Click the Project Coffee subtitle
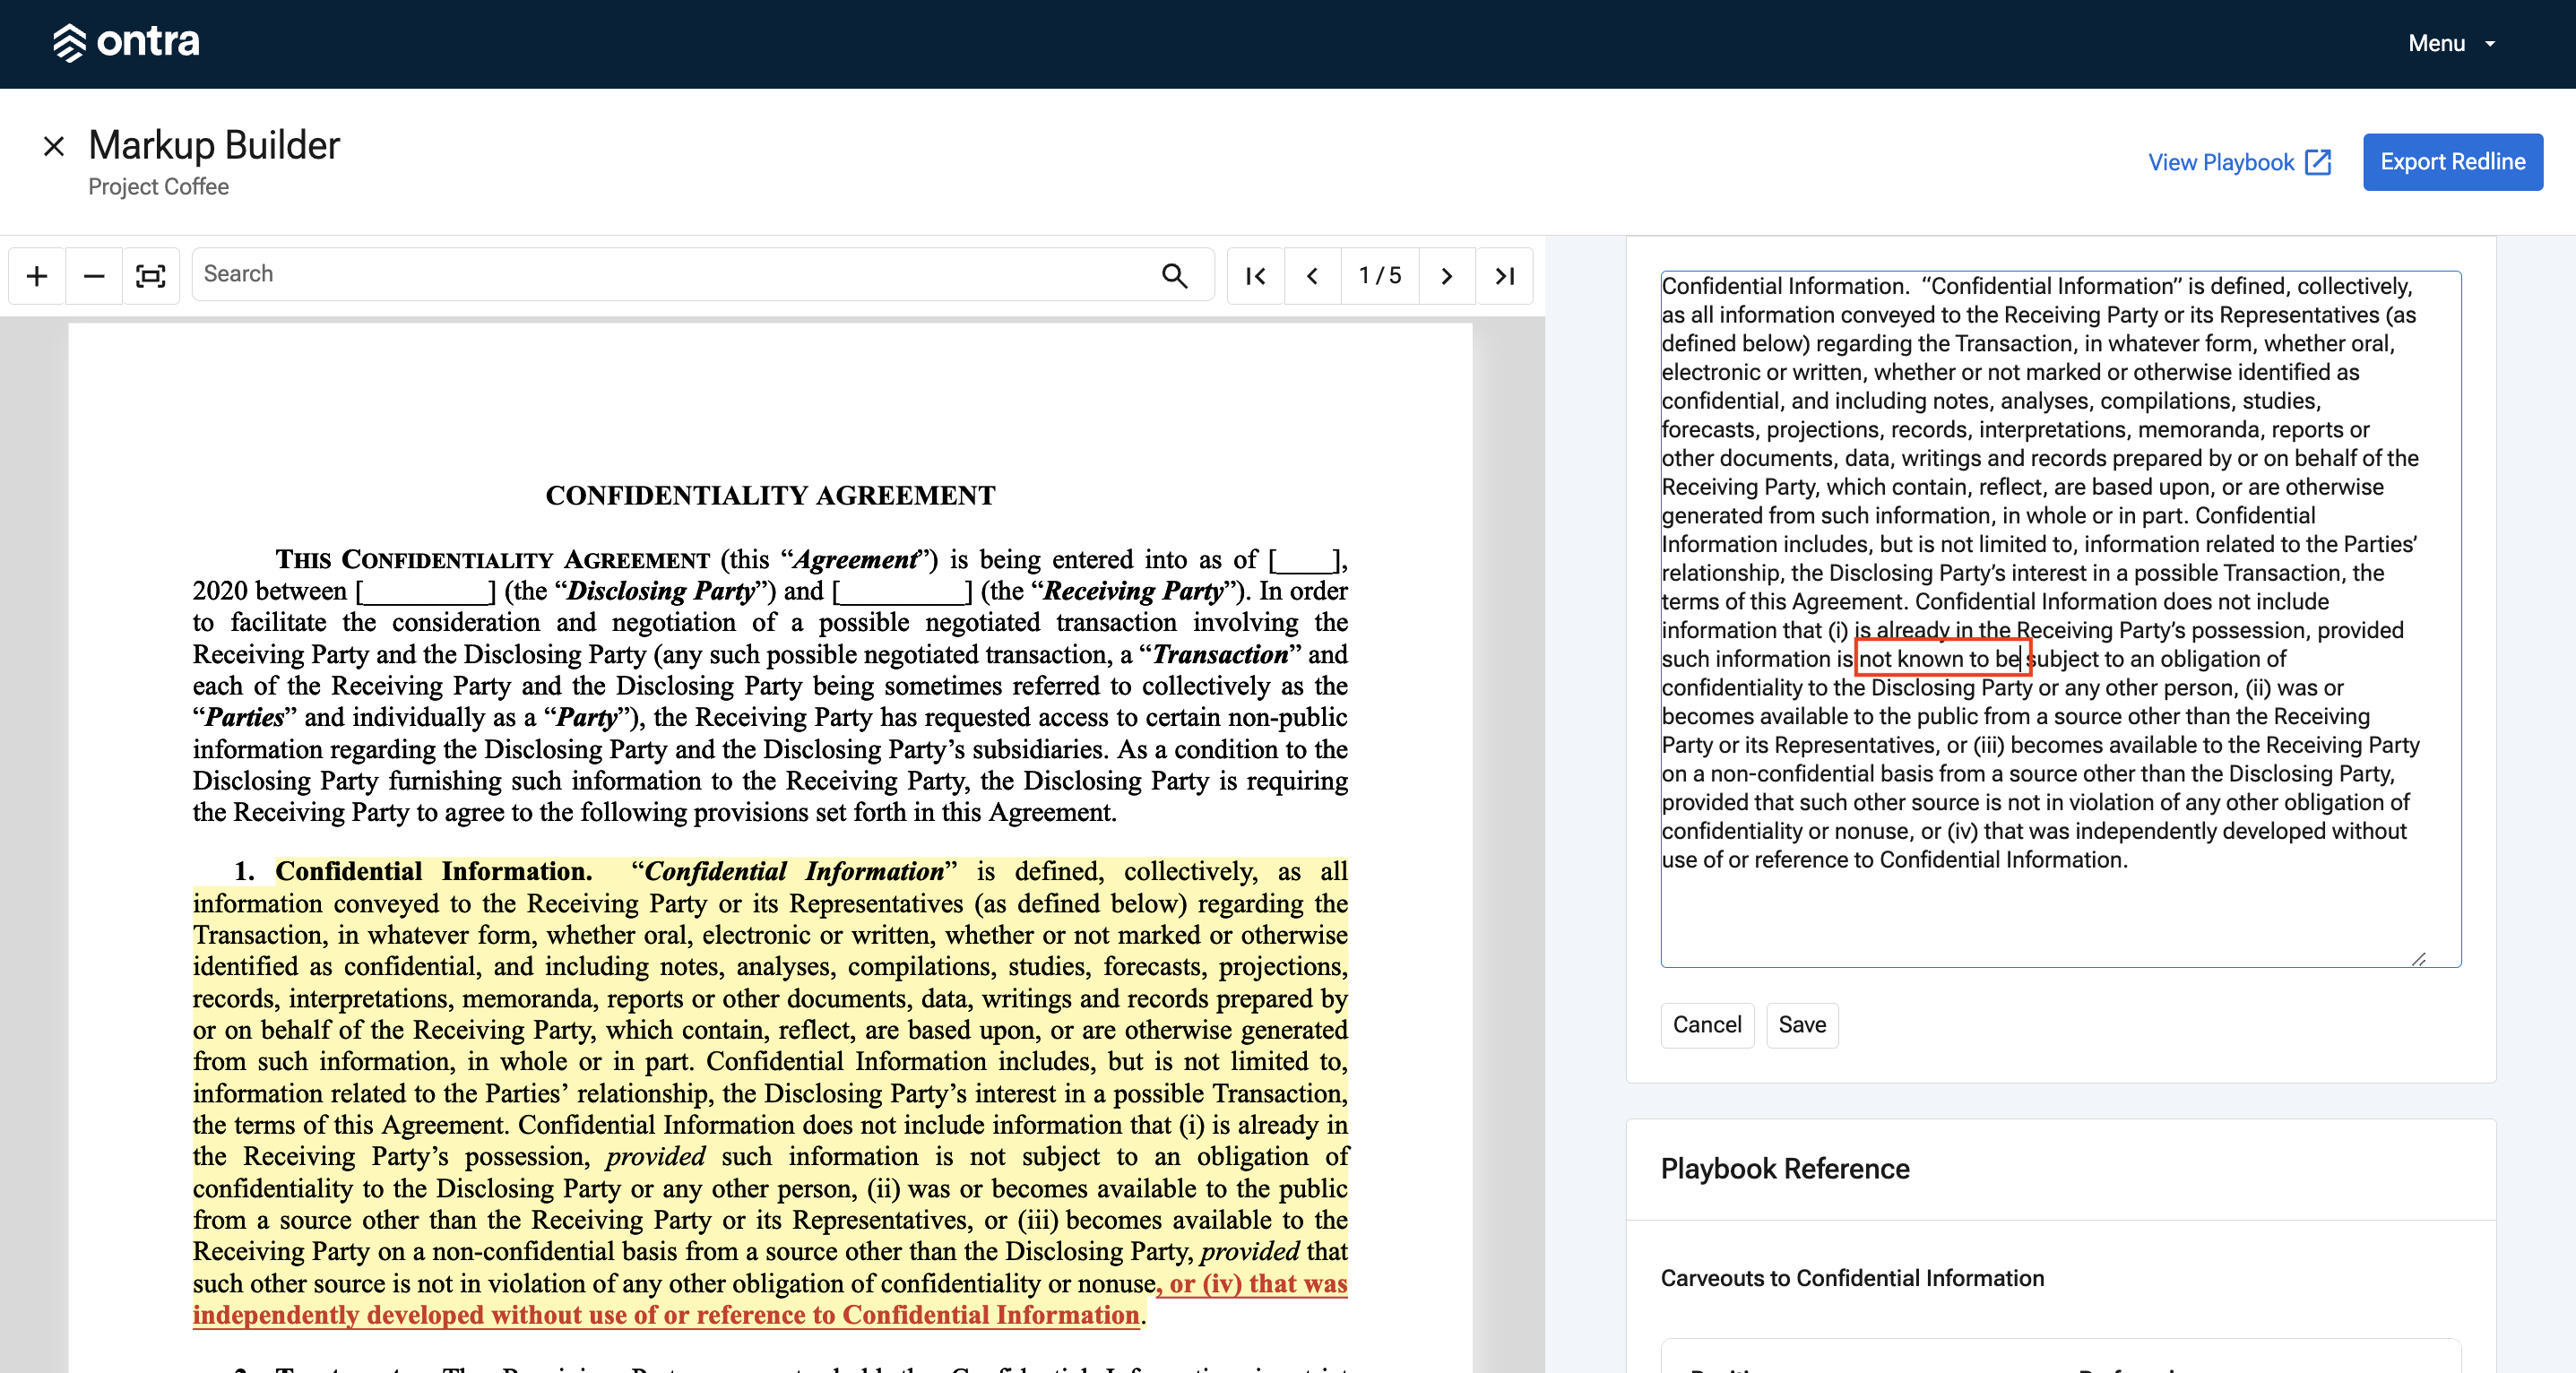This screenshot has height=1373, width=2576. (158, 187)
